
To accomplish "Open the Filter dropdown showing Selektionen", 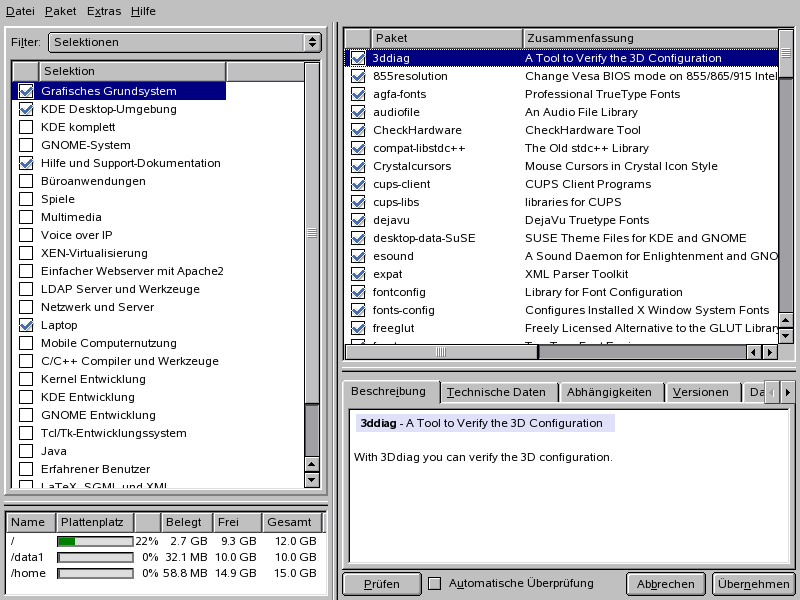I will (184, 42).
